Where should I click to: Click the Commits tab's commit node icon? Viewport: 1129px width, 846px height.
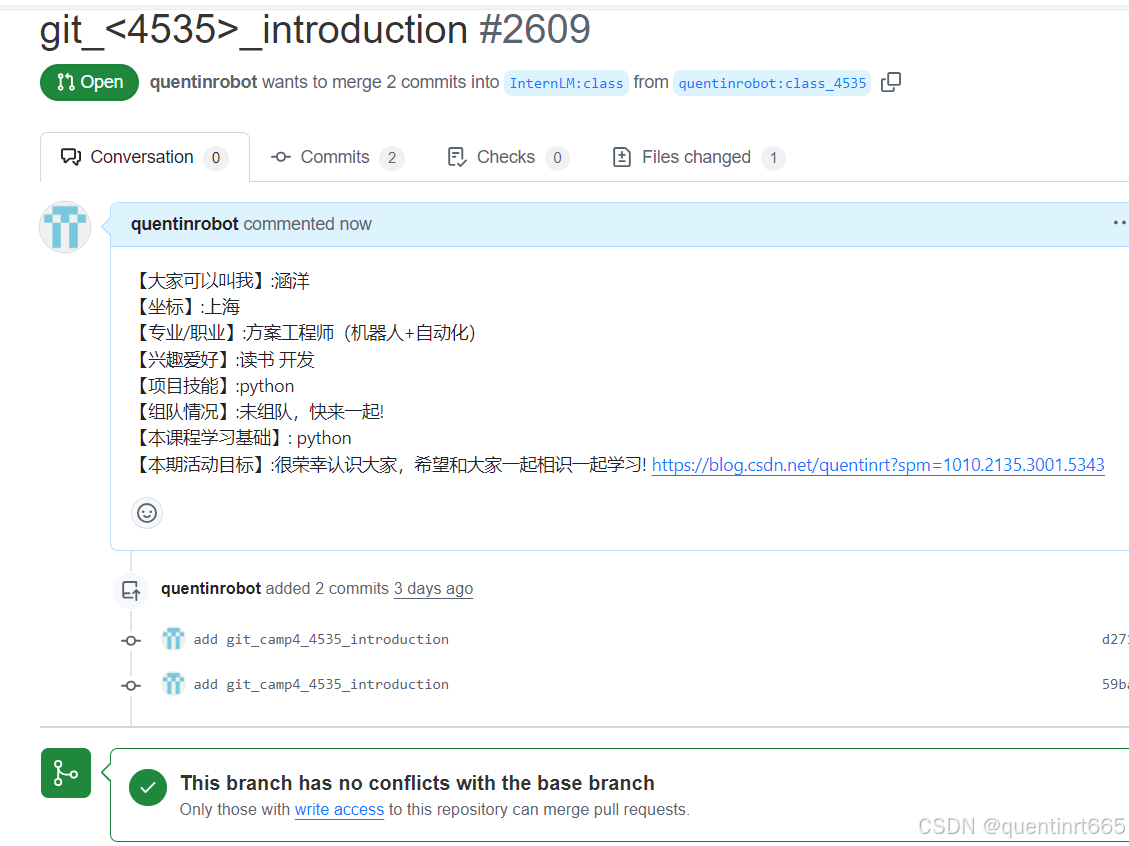(x=281, y=157)
